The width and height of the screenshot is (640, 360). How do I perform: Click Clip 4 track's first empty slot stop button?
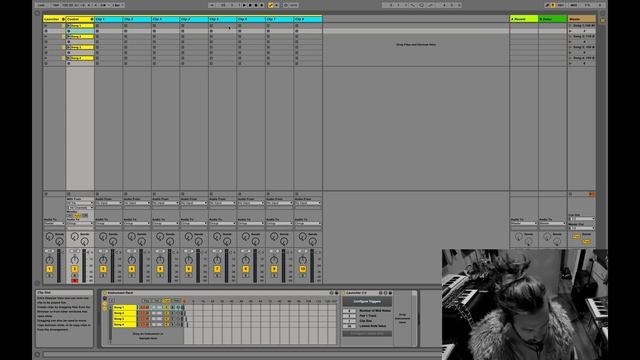click(x=183, y=26)
